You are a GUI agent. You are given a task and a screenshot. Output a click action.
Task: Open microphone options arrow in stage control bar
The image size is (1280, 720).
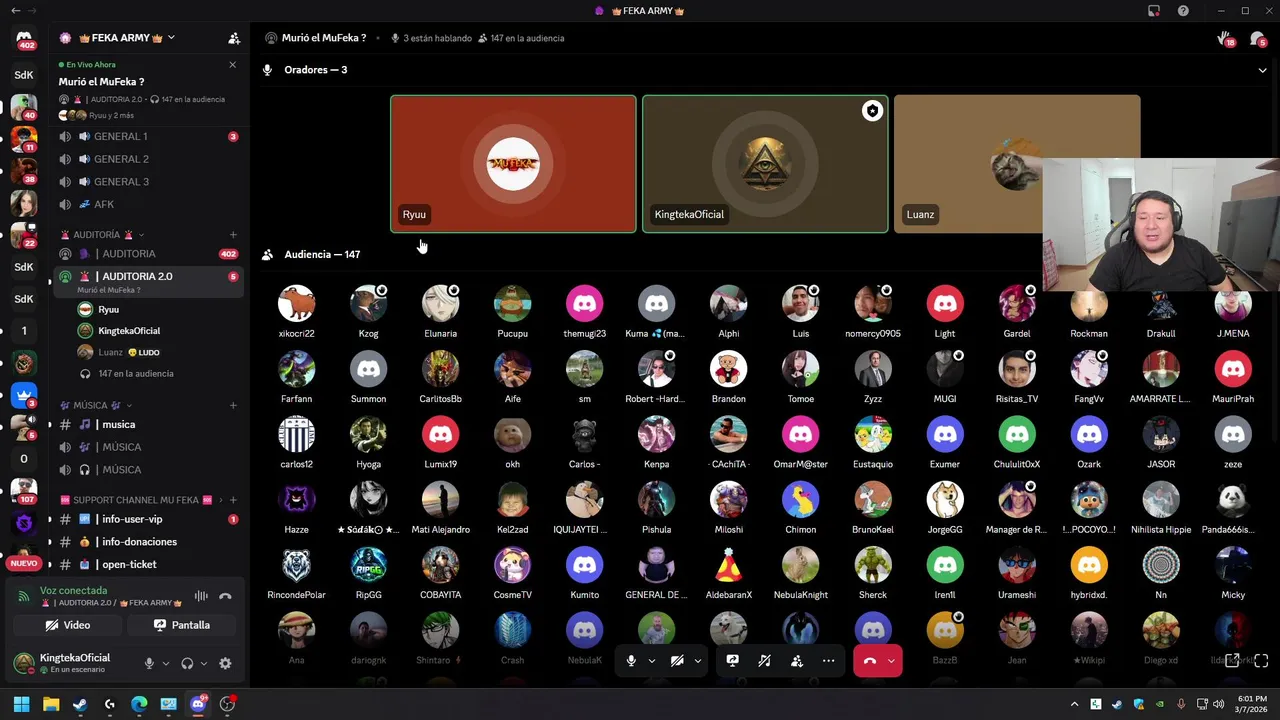(652, 661)
